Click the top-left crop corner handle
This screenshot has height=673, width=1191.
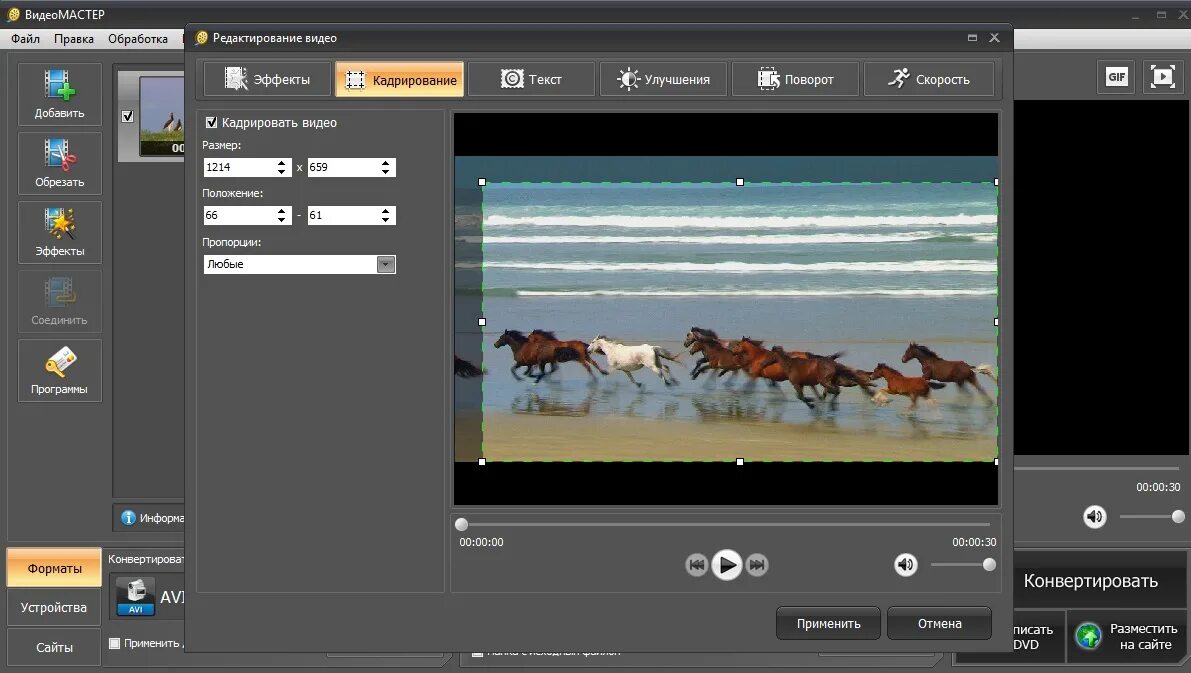[482, 182]
